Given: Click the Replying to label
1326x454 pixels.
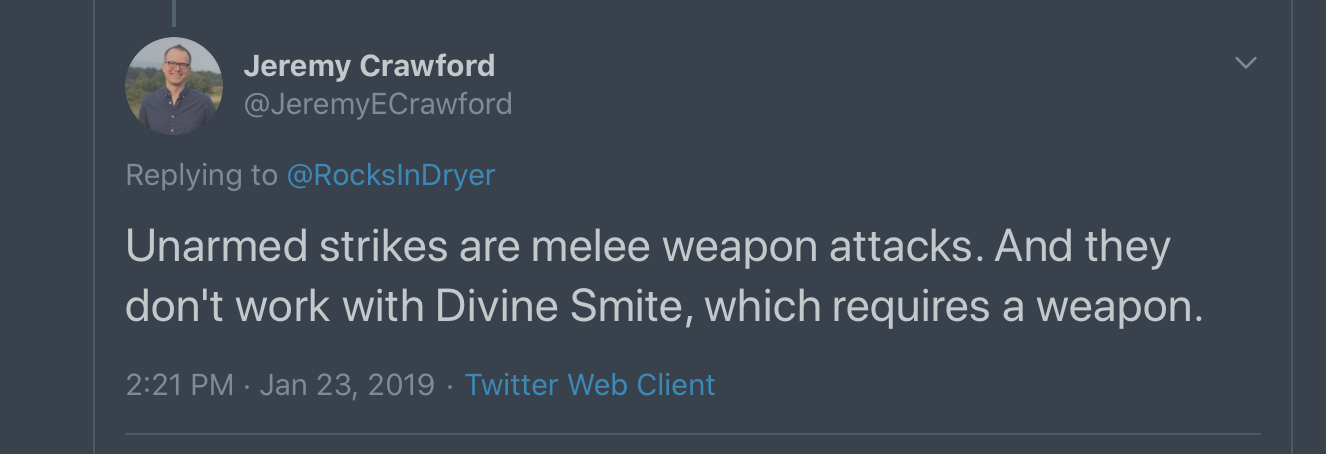Looking at the screenshot, I should tap(202, 175).
